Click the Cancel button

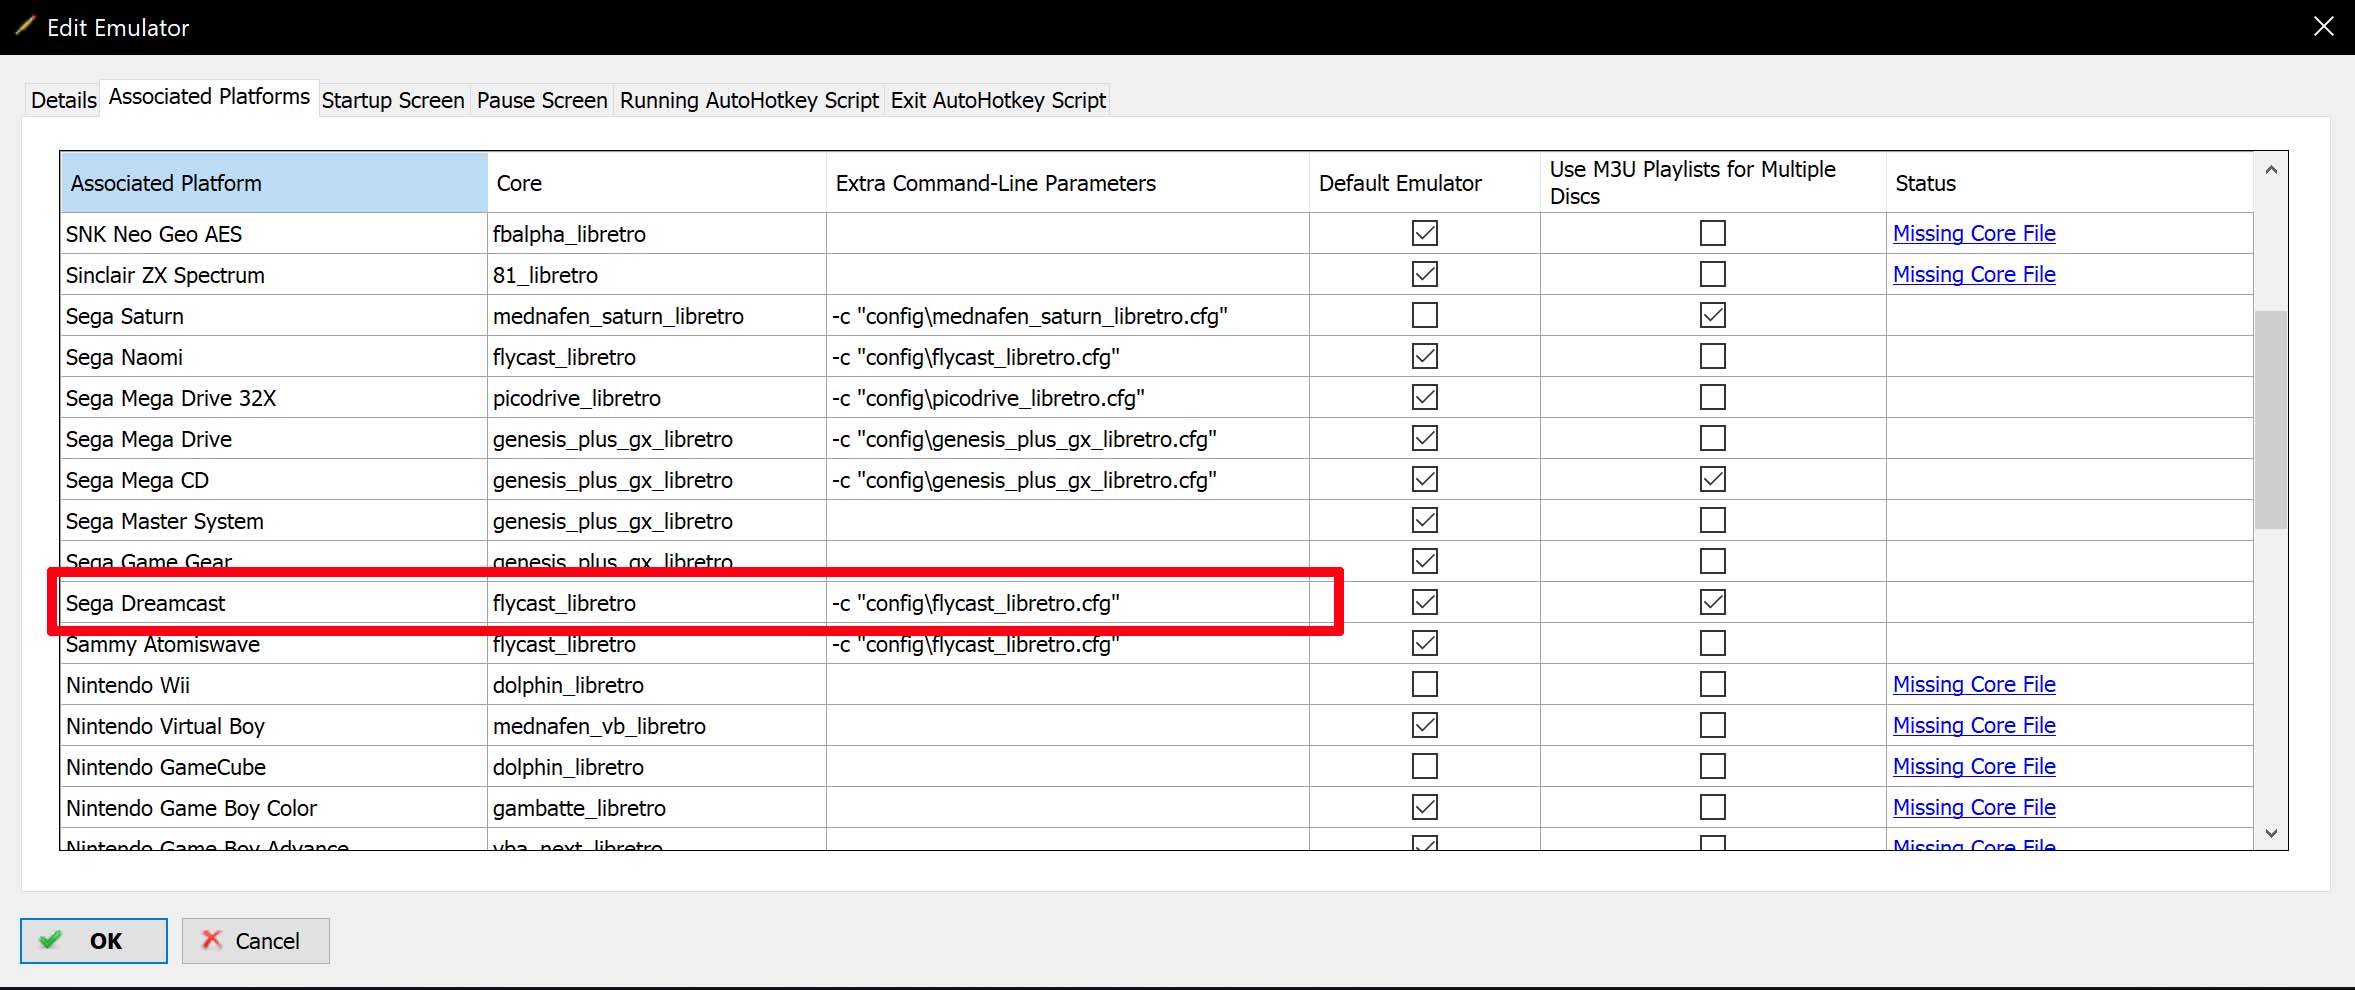[x=256, y=941]
